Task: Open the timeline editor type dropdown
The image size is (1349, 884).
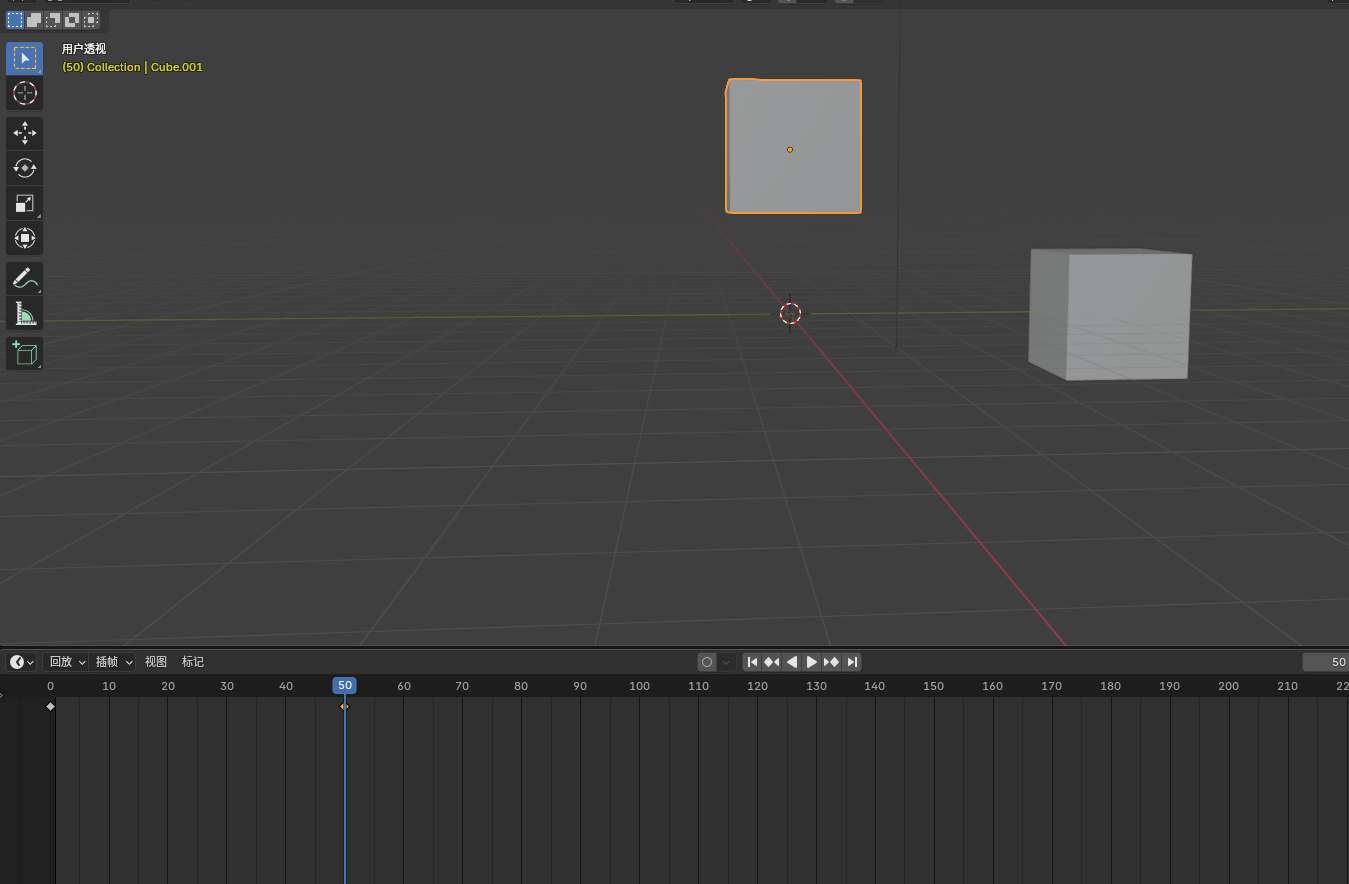Action: point(21,662)
